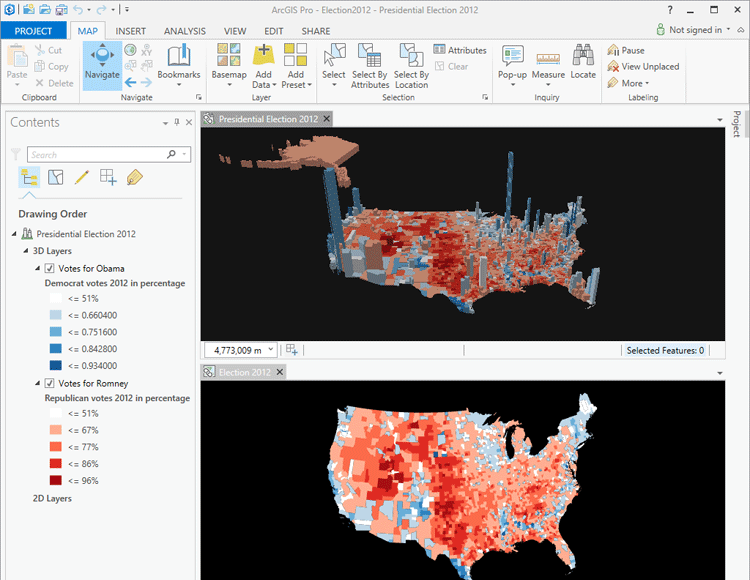750x580 pixels.
Task: Pin the Contents pane auto-hide
Action: coord(176,122)
